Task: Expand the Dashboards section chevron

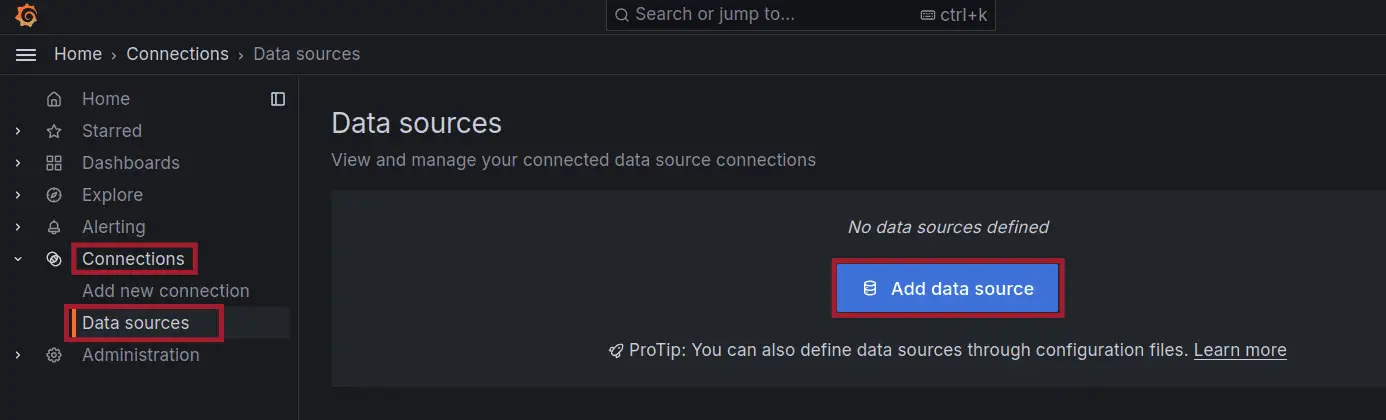Action: [x=18, y=163]
